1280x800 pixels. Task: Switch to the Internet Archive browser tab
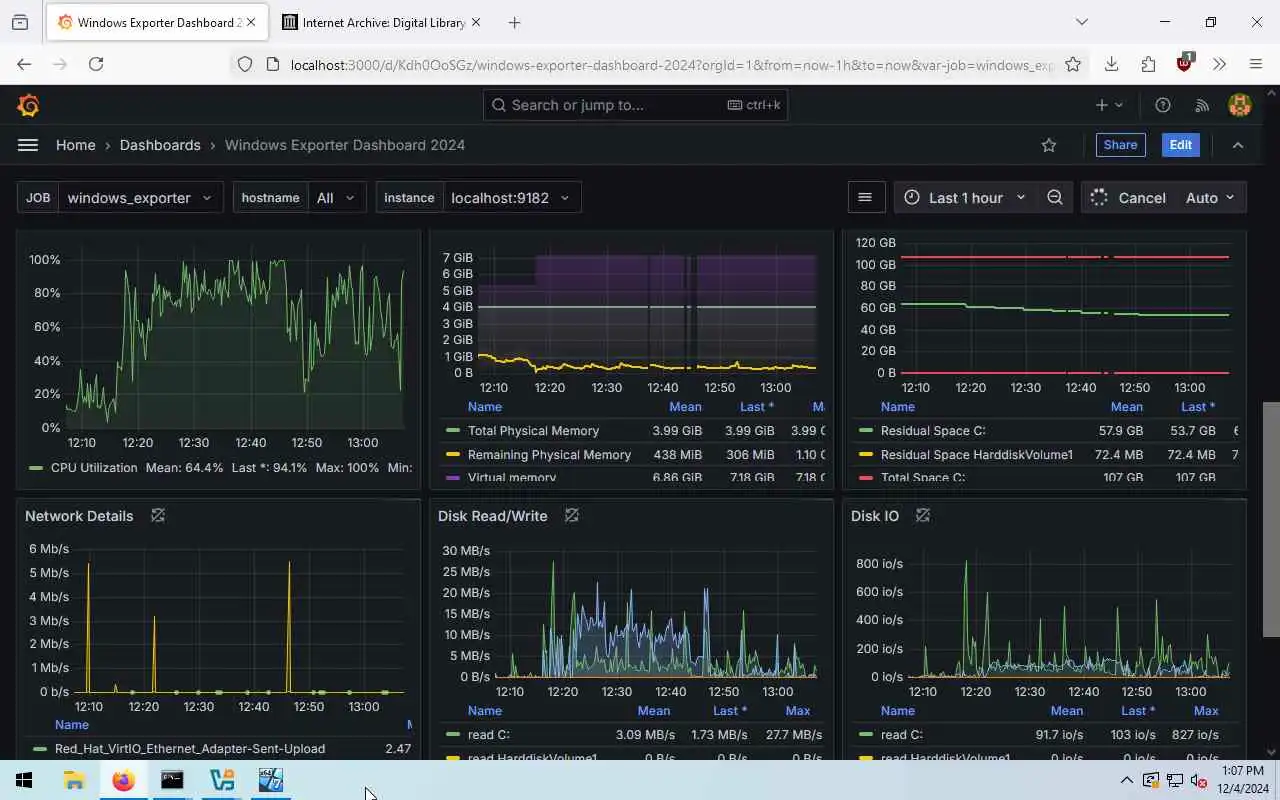pos(380,22)
